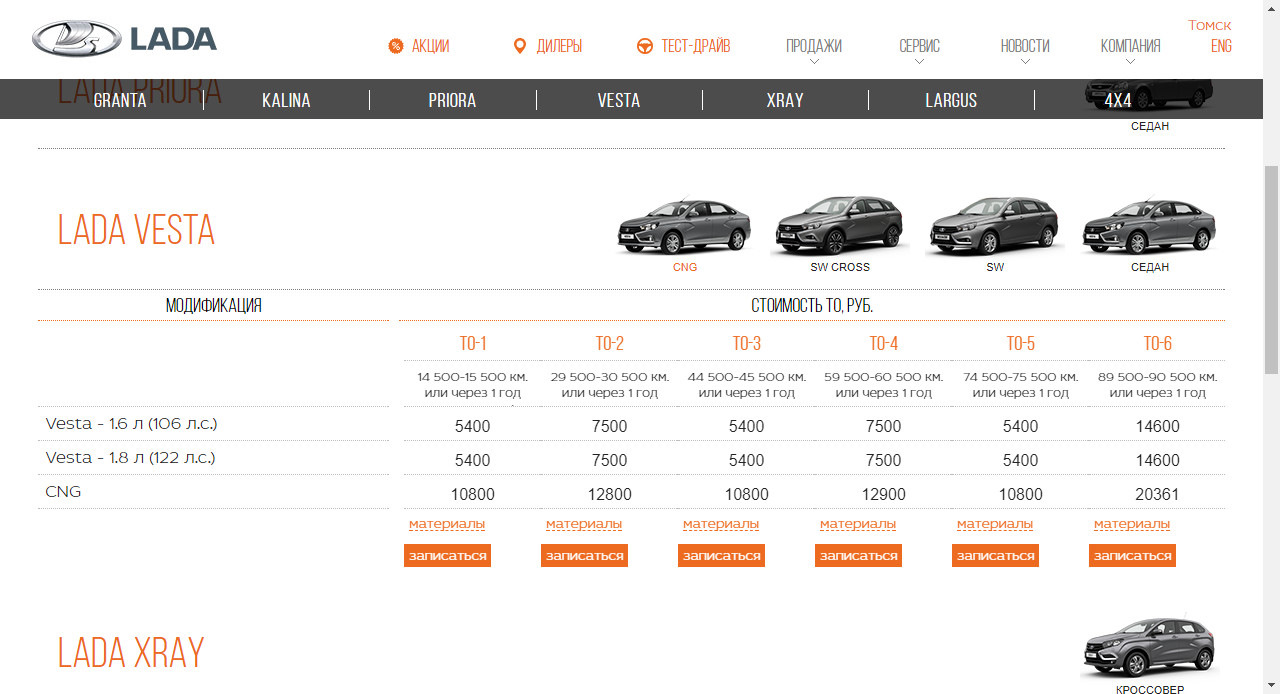Image resolution: width=1280 pixels, height=694 pixels.
Task: Expand the КОМПАНИЯ dropdown menu
Action: (1130, 47)
